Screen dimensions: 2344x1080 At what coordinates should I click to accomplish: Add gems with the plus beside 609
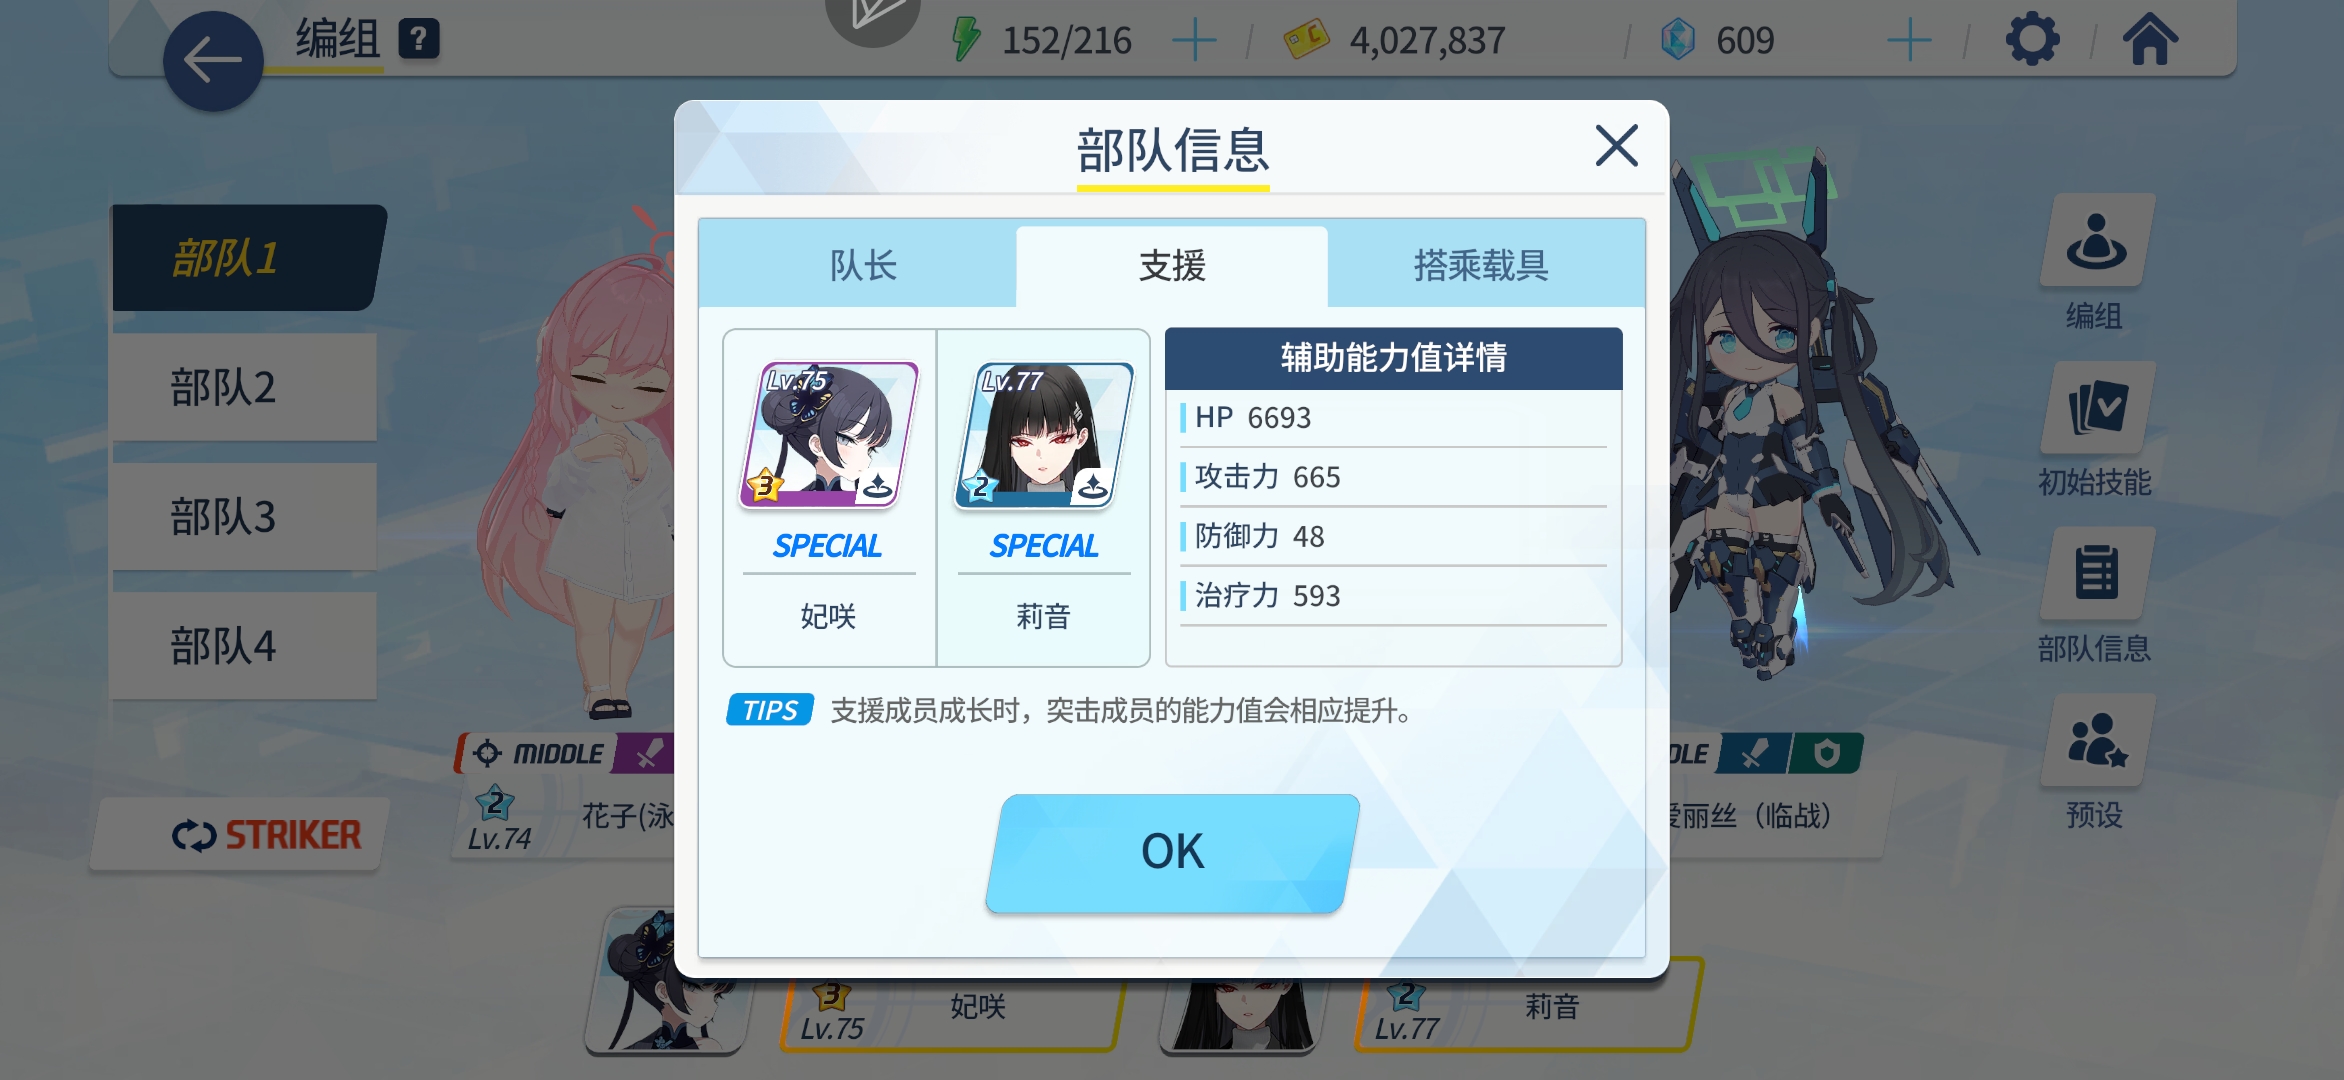(x=1909, y=41)
